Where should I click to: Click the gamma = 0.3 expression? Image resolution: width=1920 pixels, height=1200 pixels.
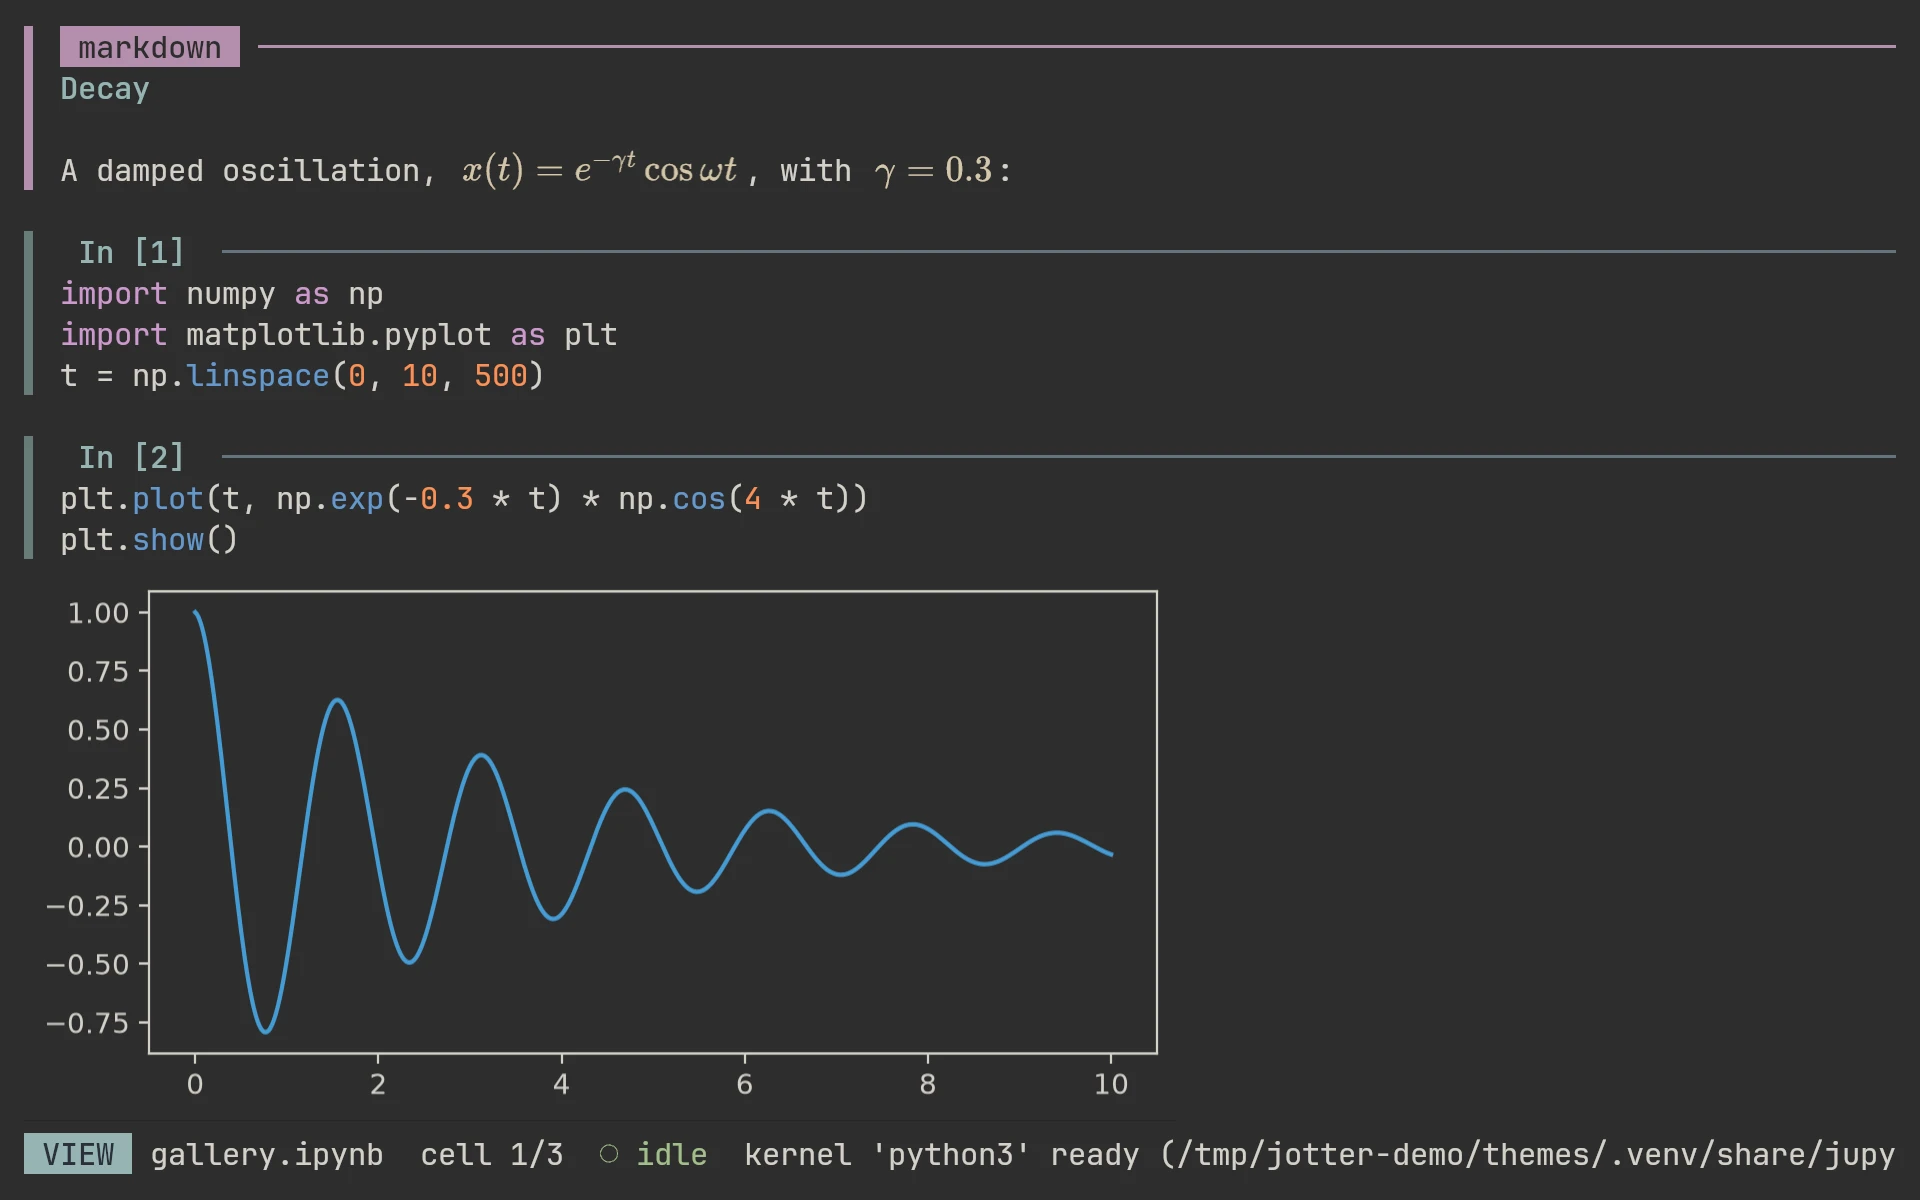[x=934, y=170]
